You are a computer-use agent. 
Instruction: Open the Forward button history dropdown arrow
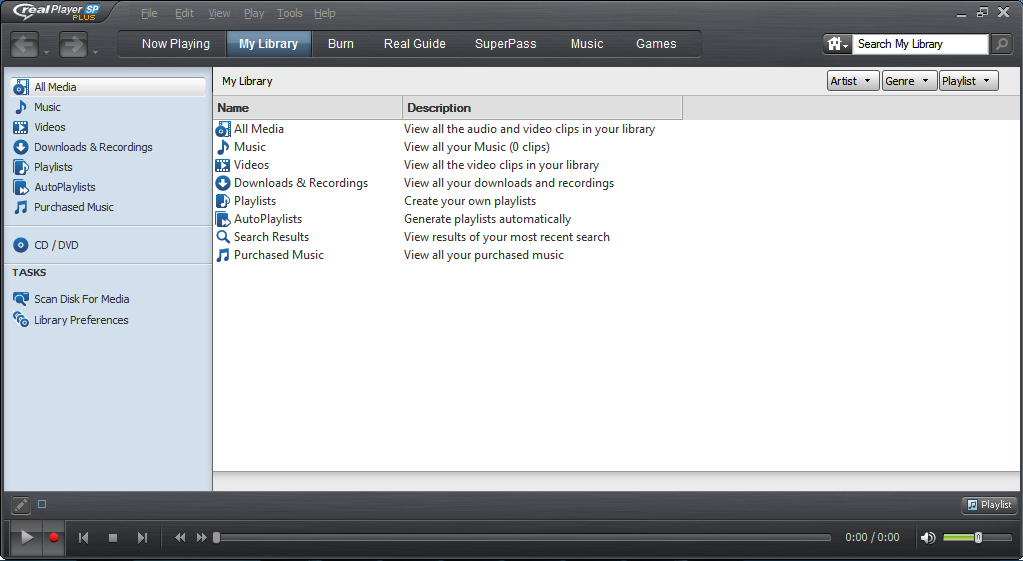pyautogui.click(x=95, y=52)
